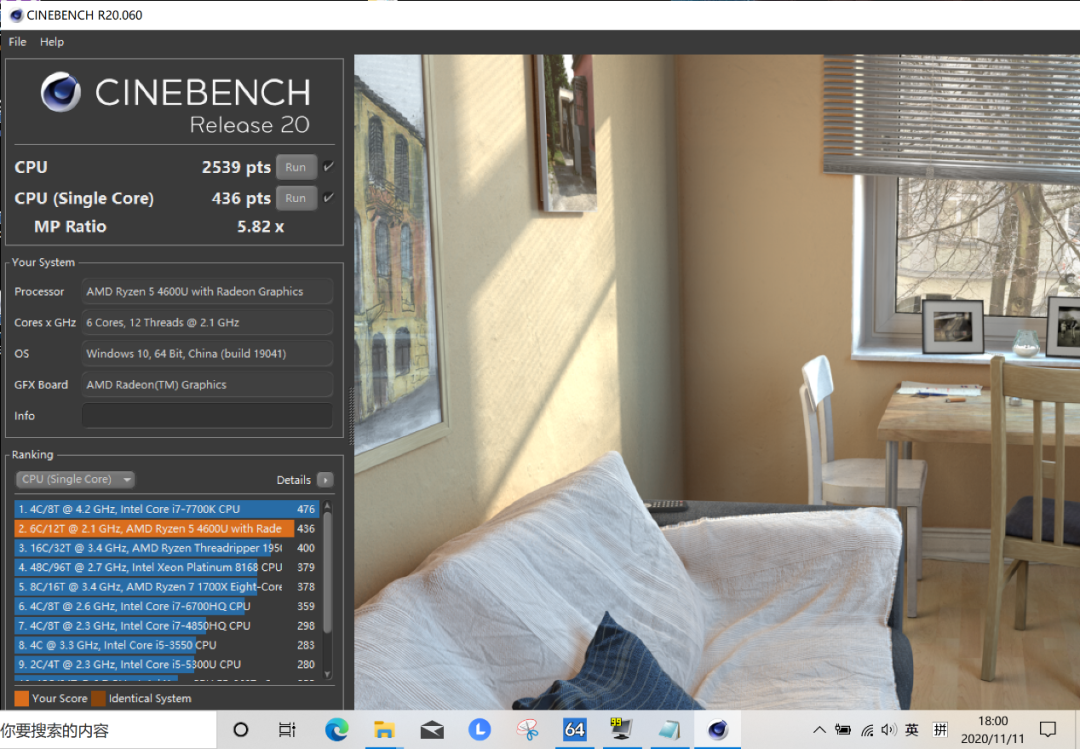Run the CPU multi-core benchmark

(x=296, y=167)
